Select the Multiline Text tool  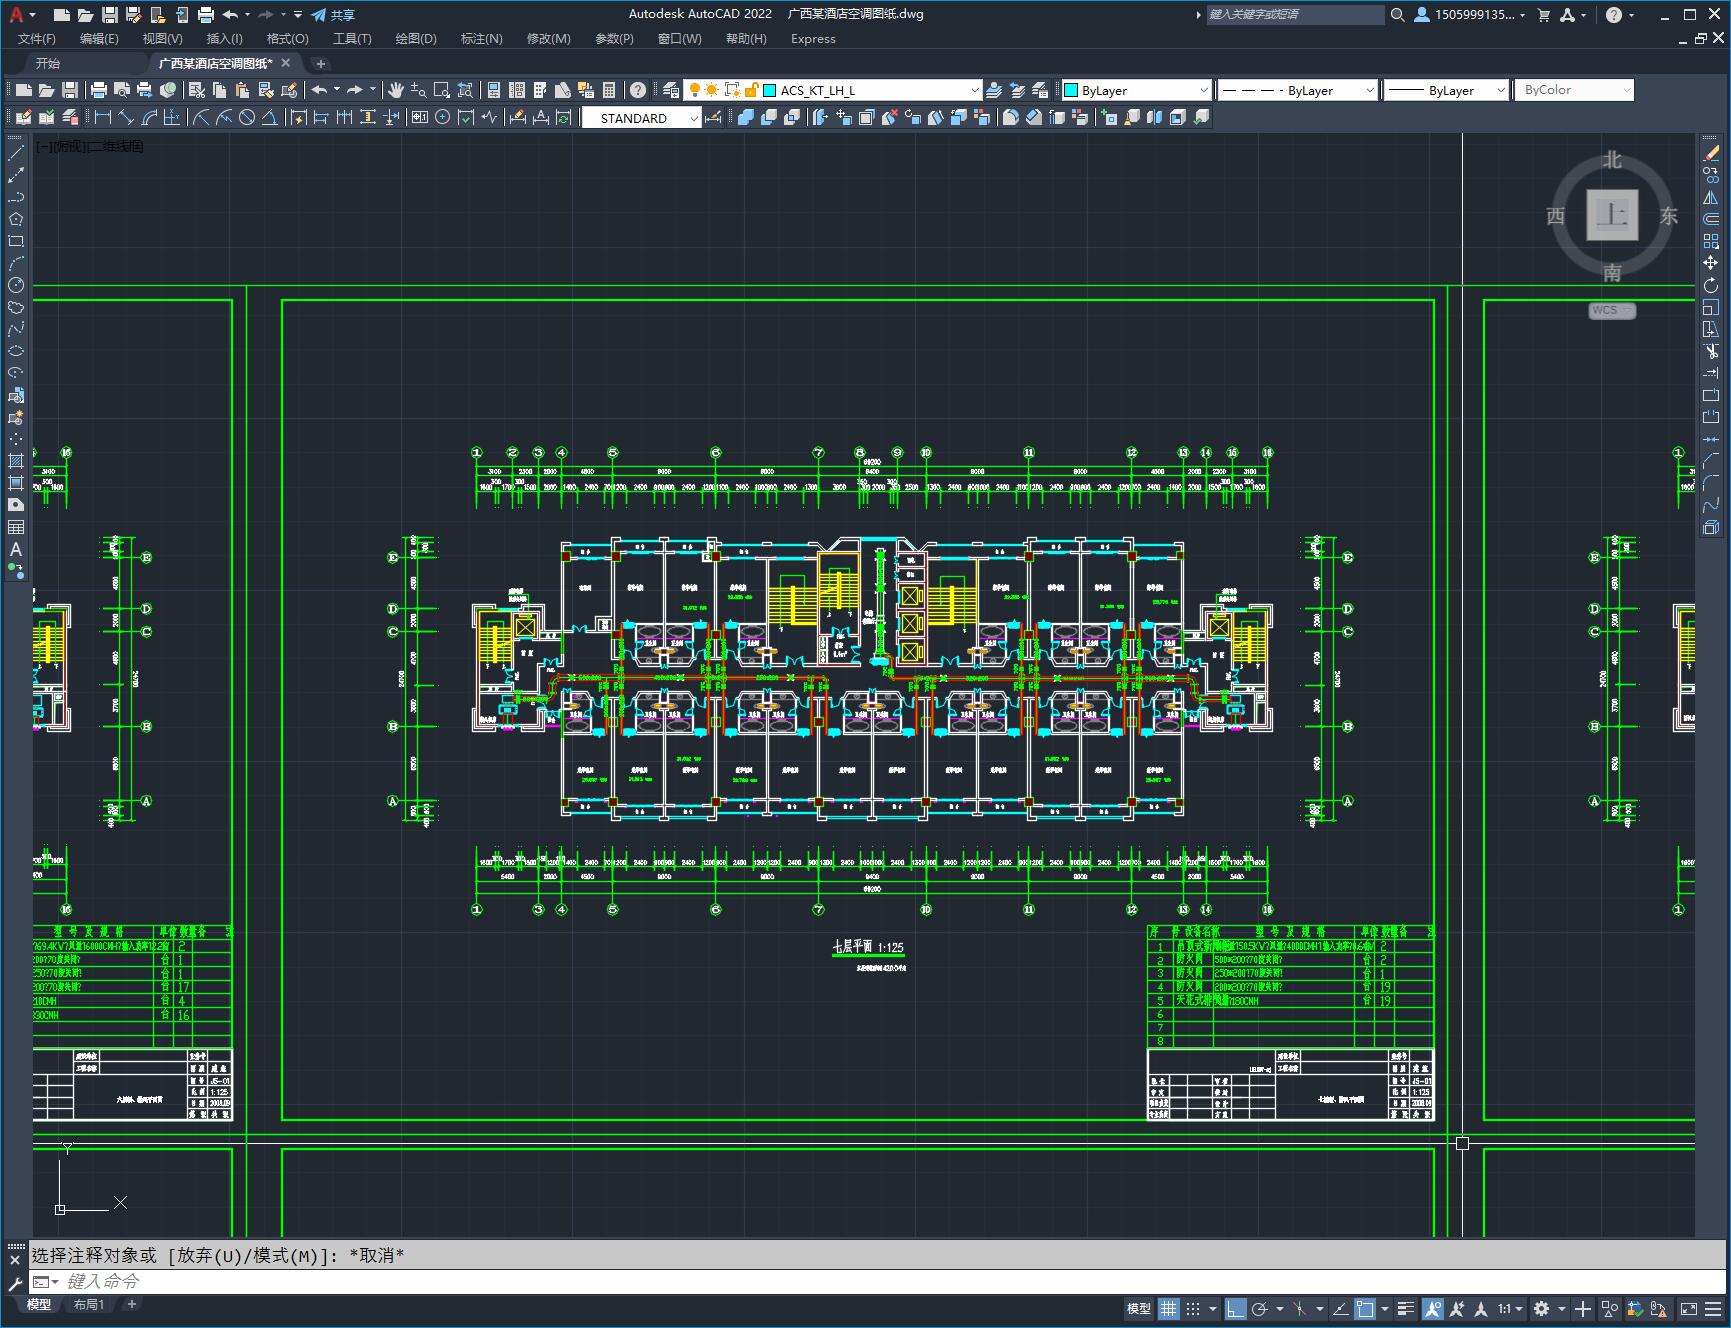pyautogui.click(x=16, y=549)
